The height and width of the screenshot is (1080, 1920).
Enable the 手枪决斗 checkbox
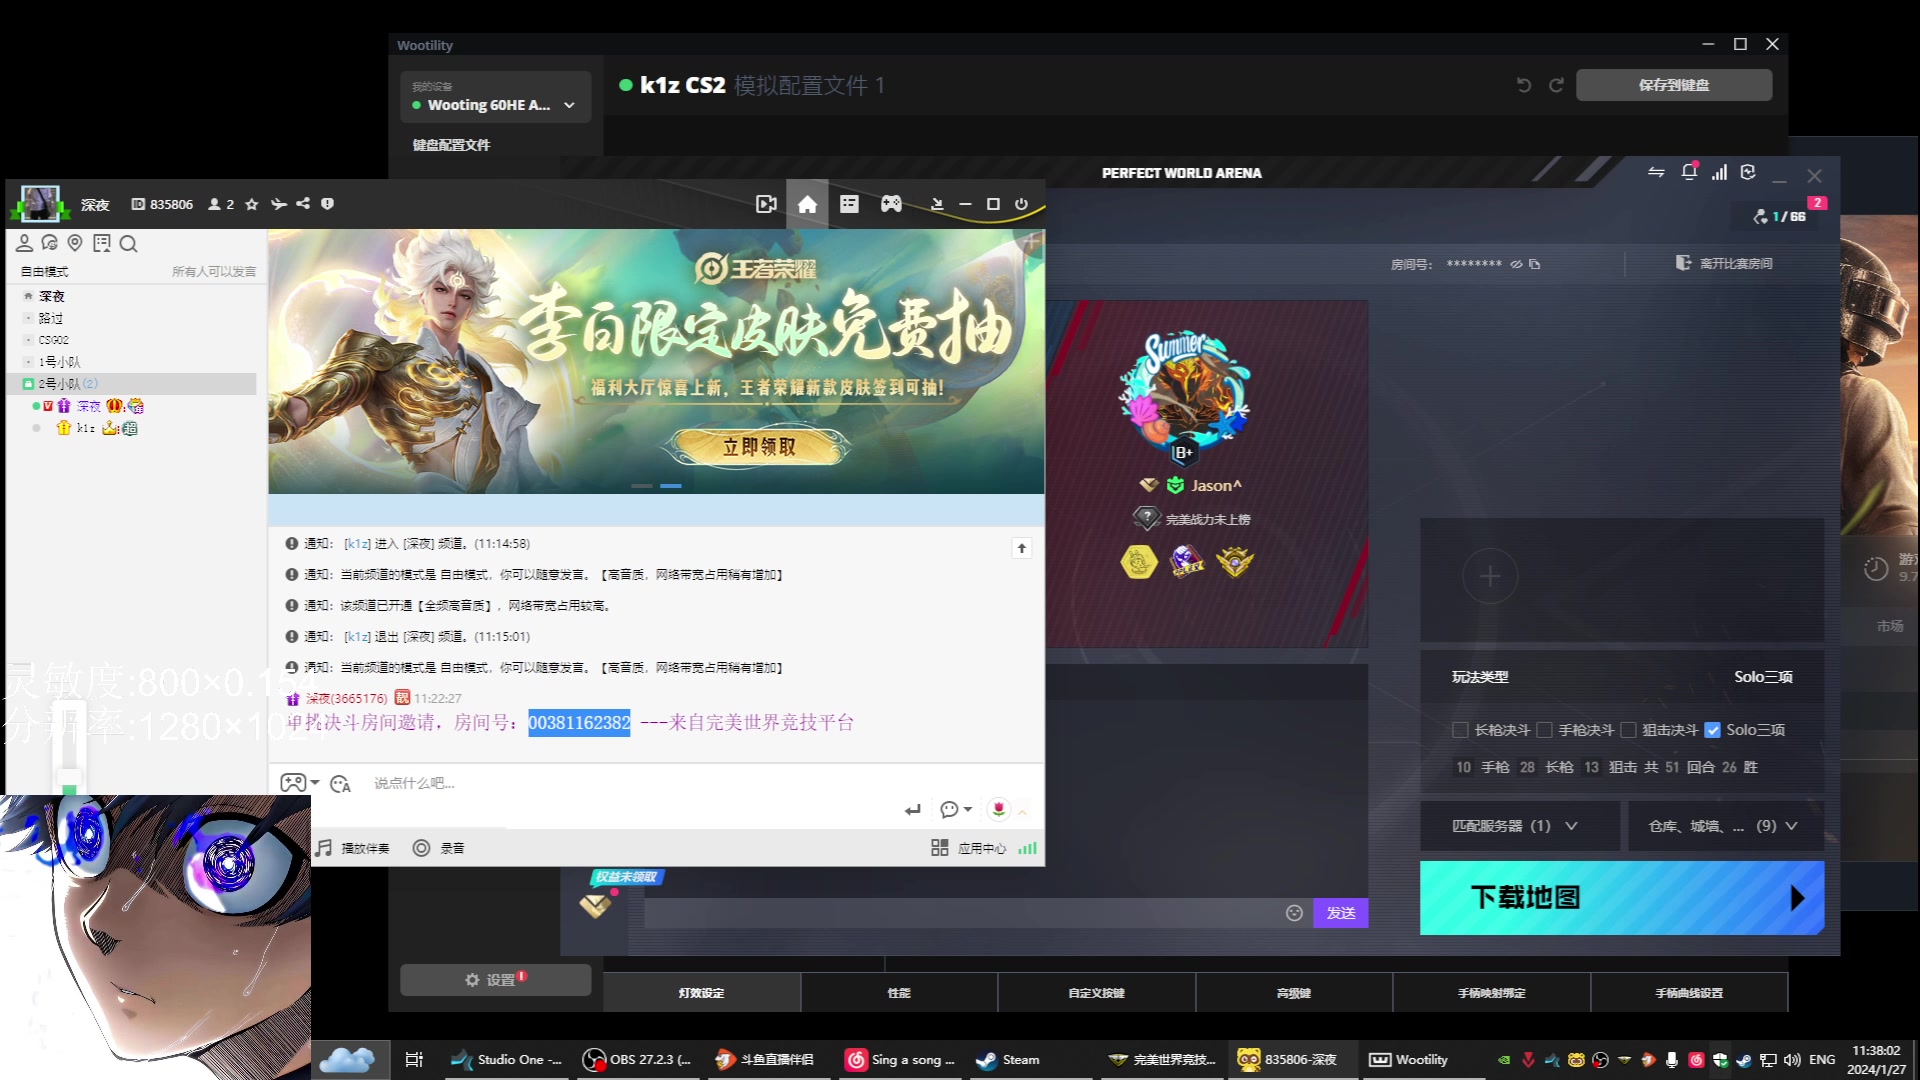coord(1544,730)
